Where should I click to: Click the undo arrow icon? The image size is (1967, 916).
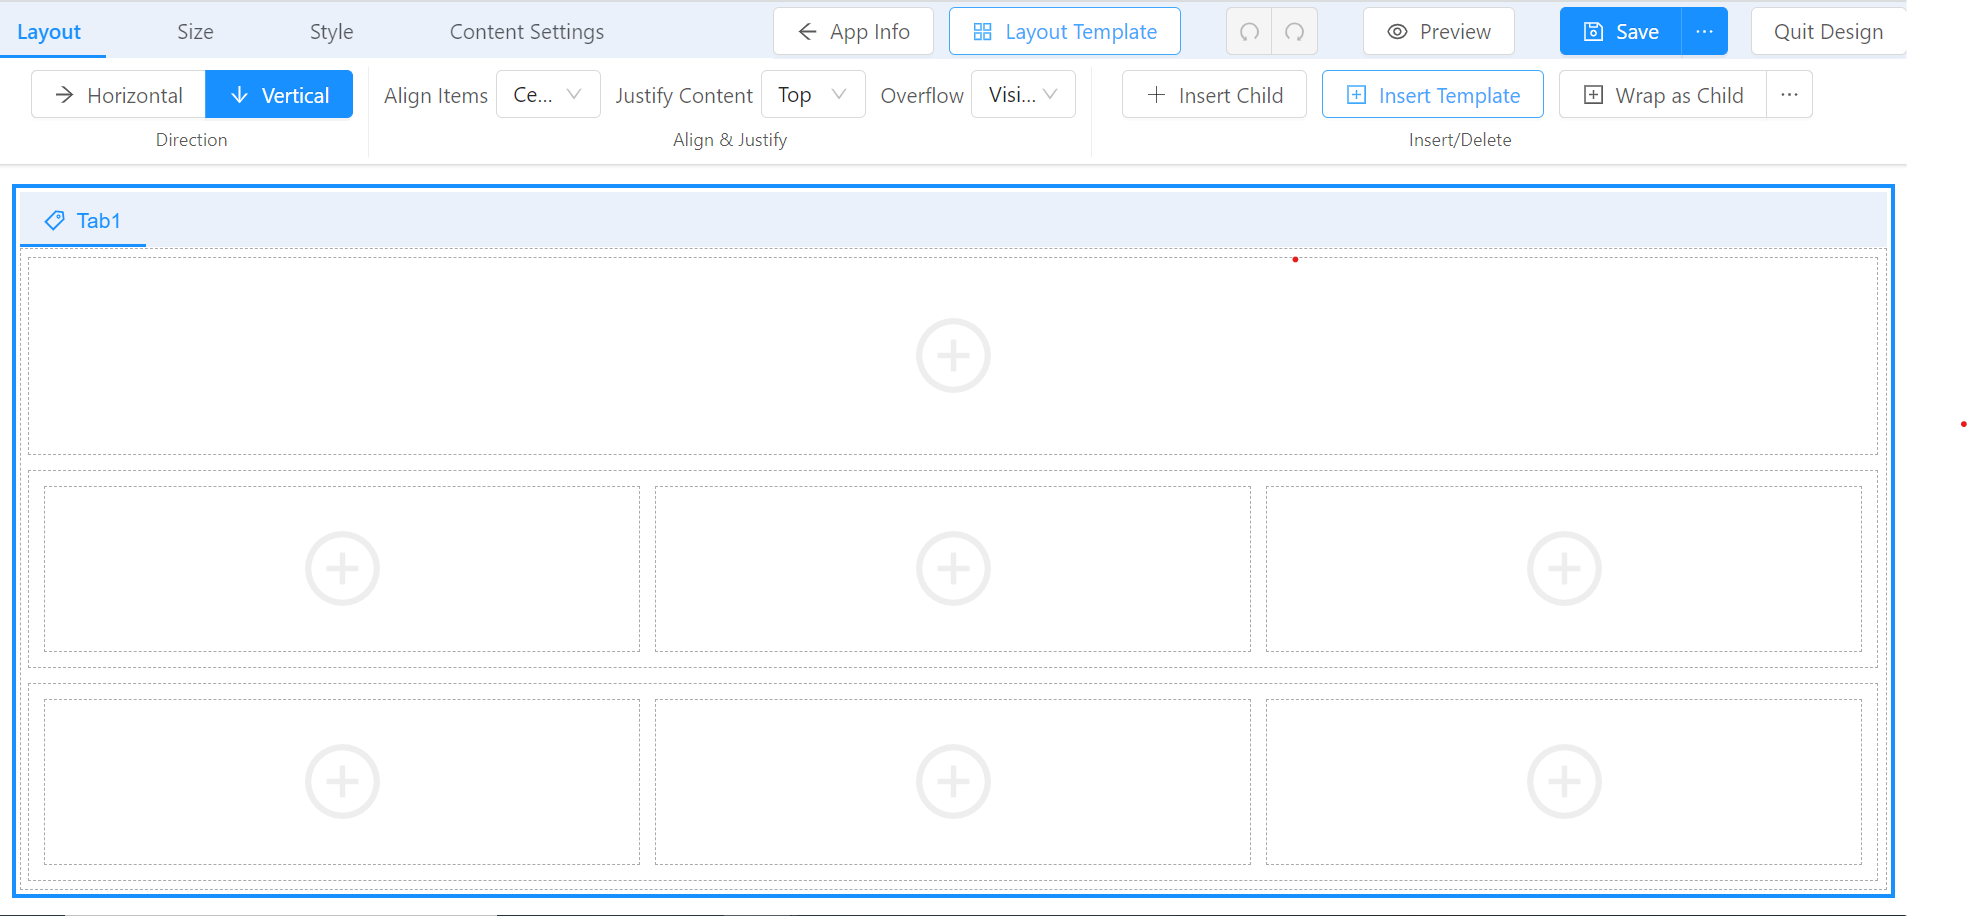1249,32
